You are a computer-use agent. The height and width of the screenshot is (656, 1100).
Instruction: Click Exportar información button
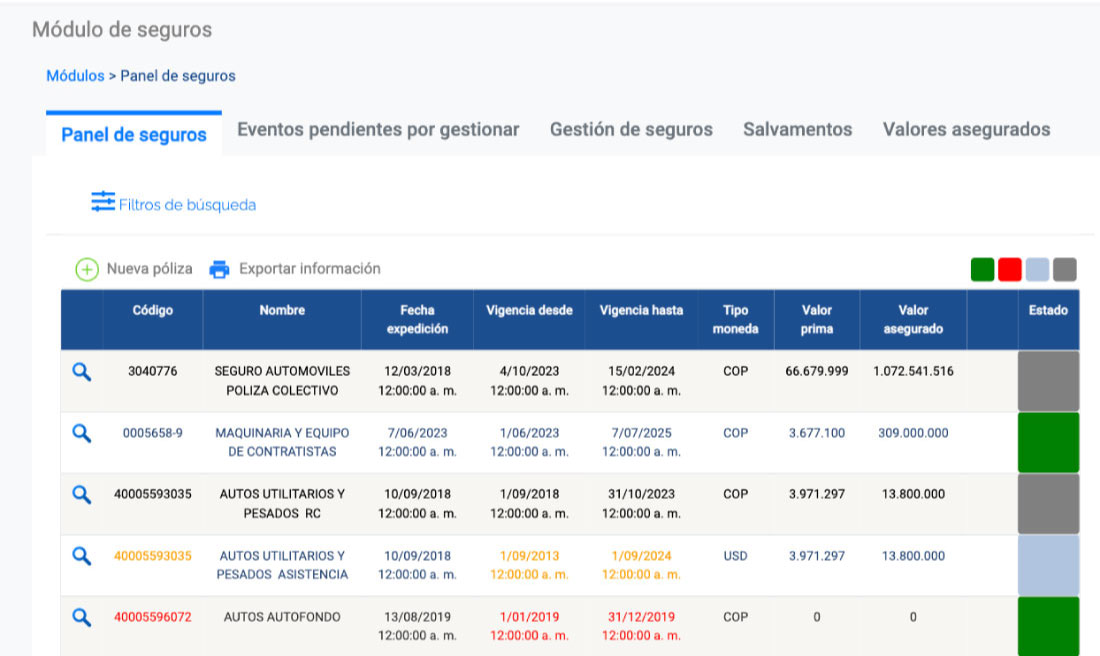click(x=310, y=269)
